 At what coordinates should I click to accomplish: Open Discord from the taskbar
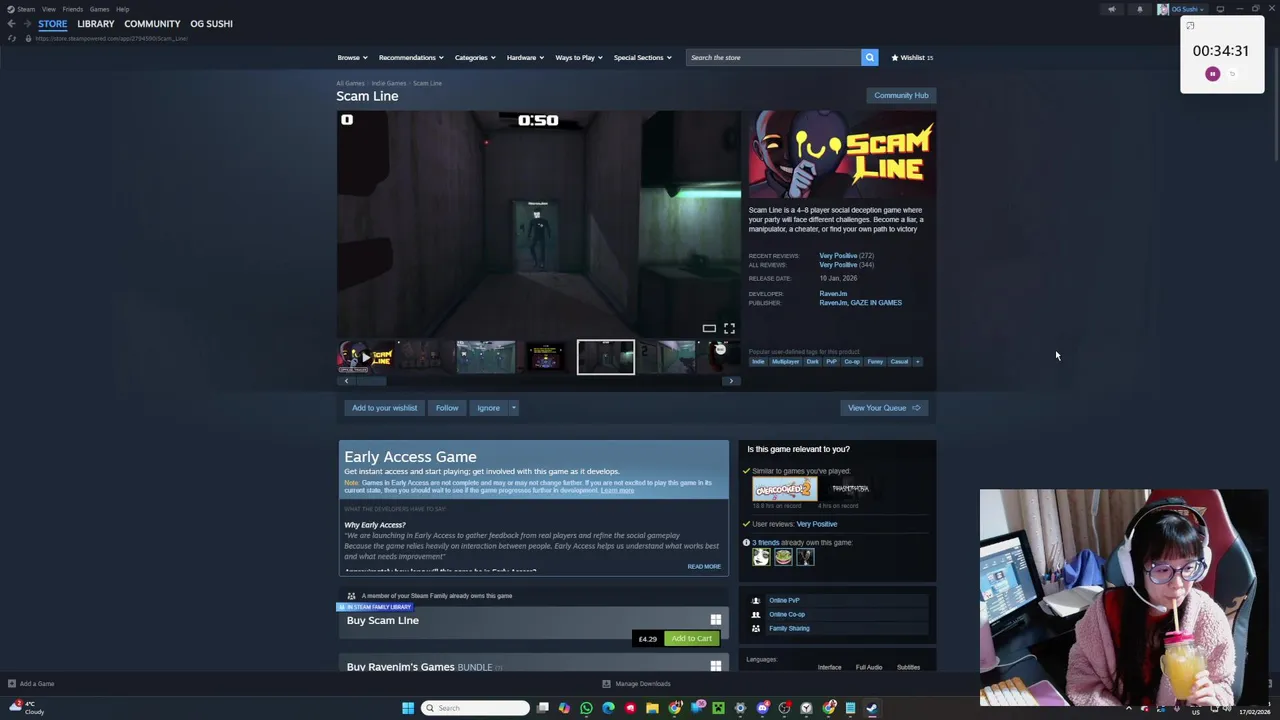(x=762, y=708)
